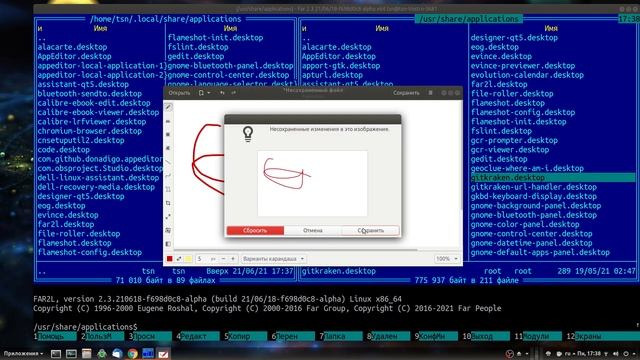The image size is (640, 360).
Task: Decrease the pencil size with the minus button
Action: pyautogui.click(x=223, y=259)
